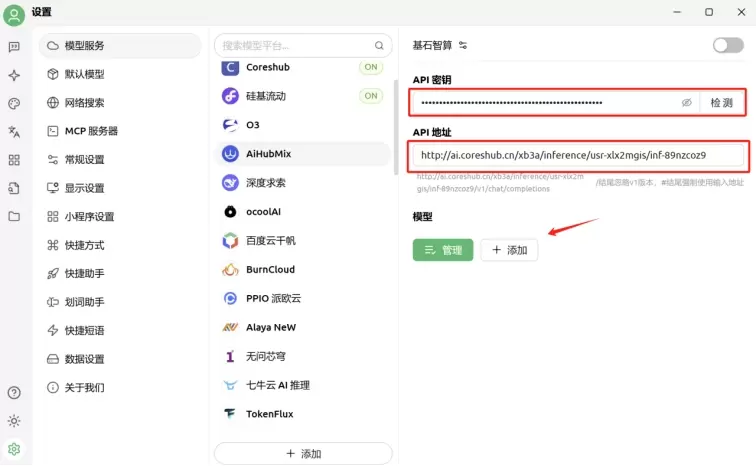The width and height of the screenshot is (756, 466).
Task: Click the green 管理 models button
Action: (442, 250)
